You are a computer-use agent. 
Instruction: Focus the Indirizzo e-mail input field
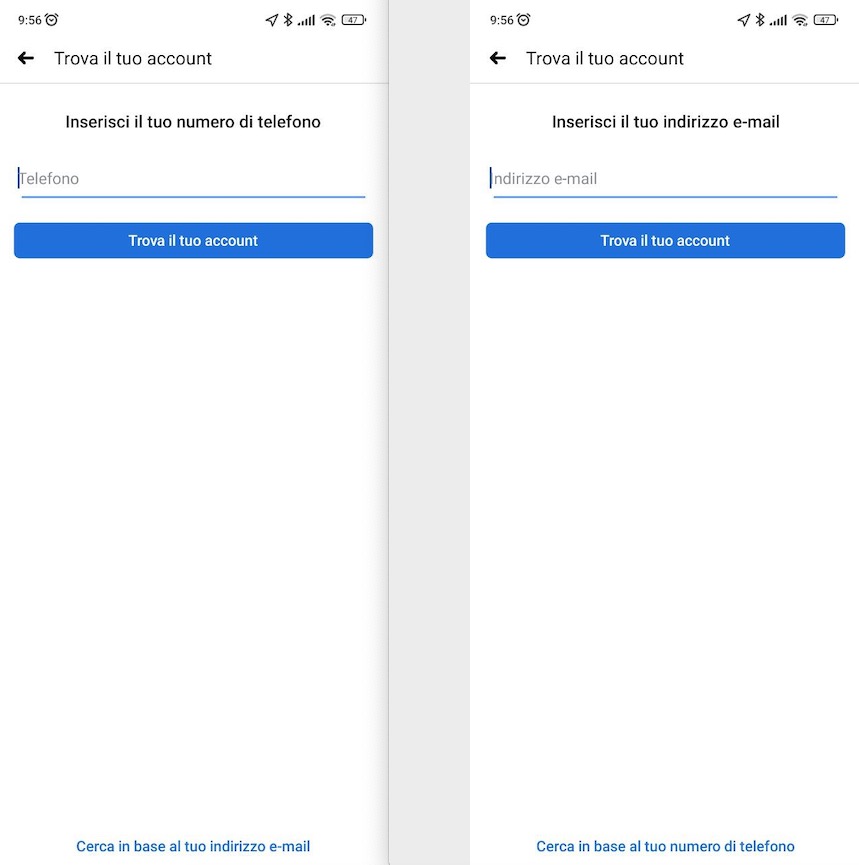665,179
